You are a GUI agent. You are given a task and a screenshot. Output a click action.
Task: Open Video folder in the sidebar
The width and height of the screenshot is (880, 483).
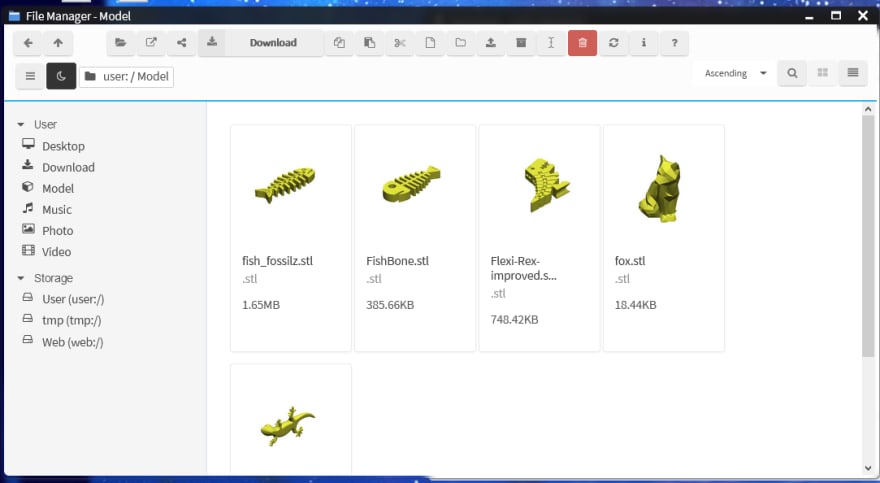pos(47,252)
